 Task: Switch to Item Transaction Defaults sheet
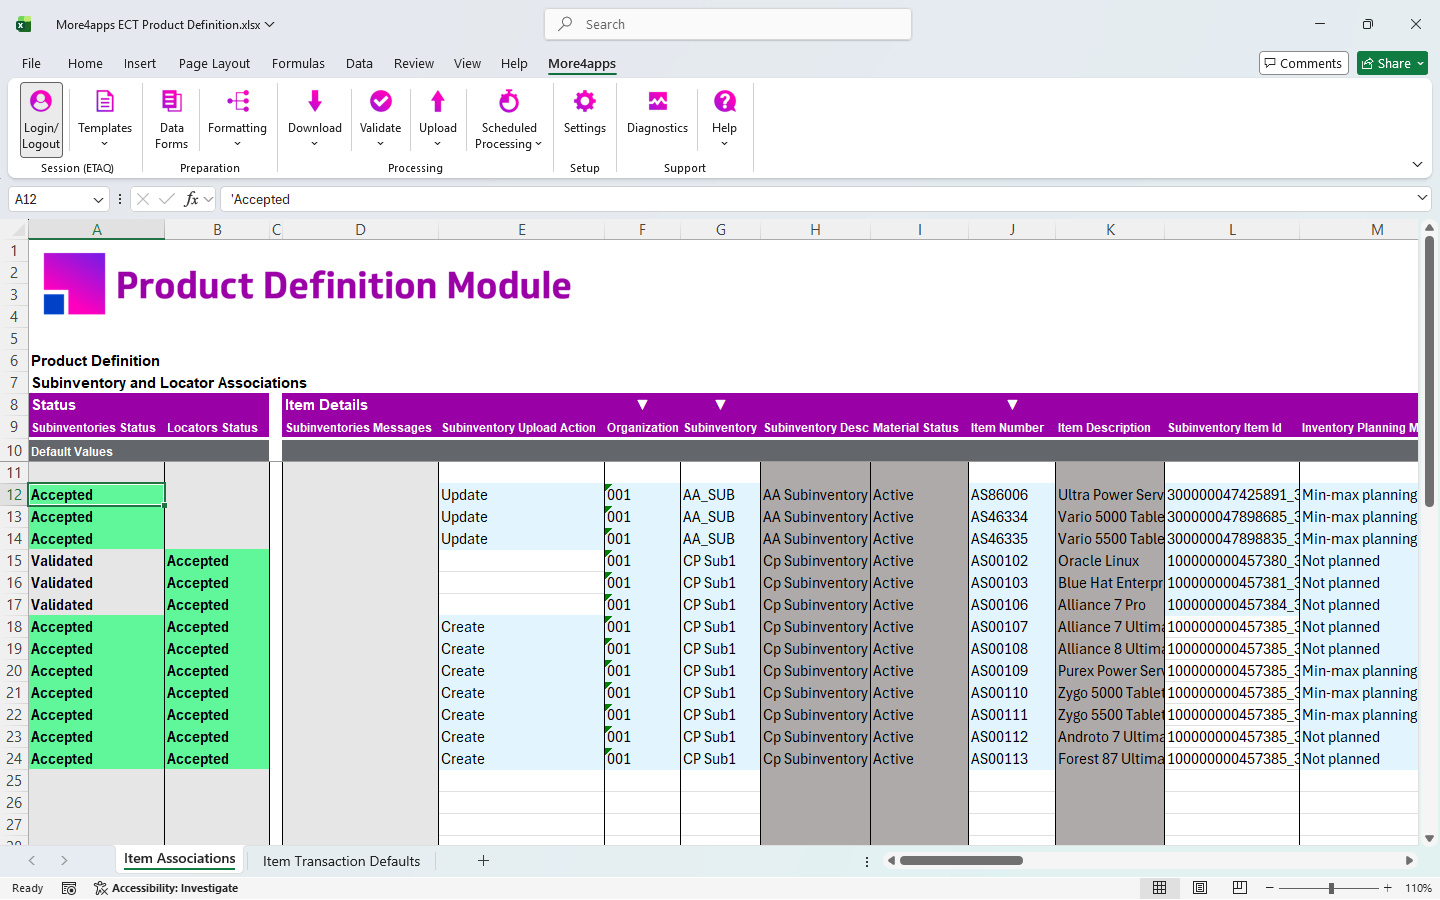coord(341,861)
